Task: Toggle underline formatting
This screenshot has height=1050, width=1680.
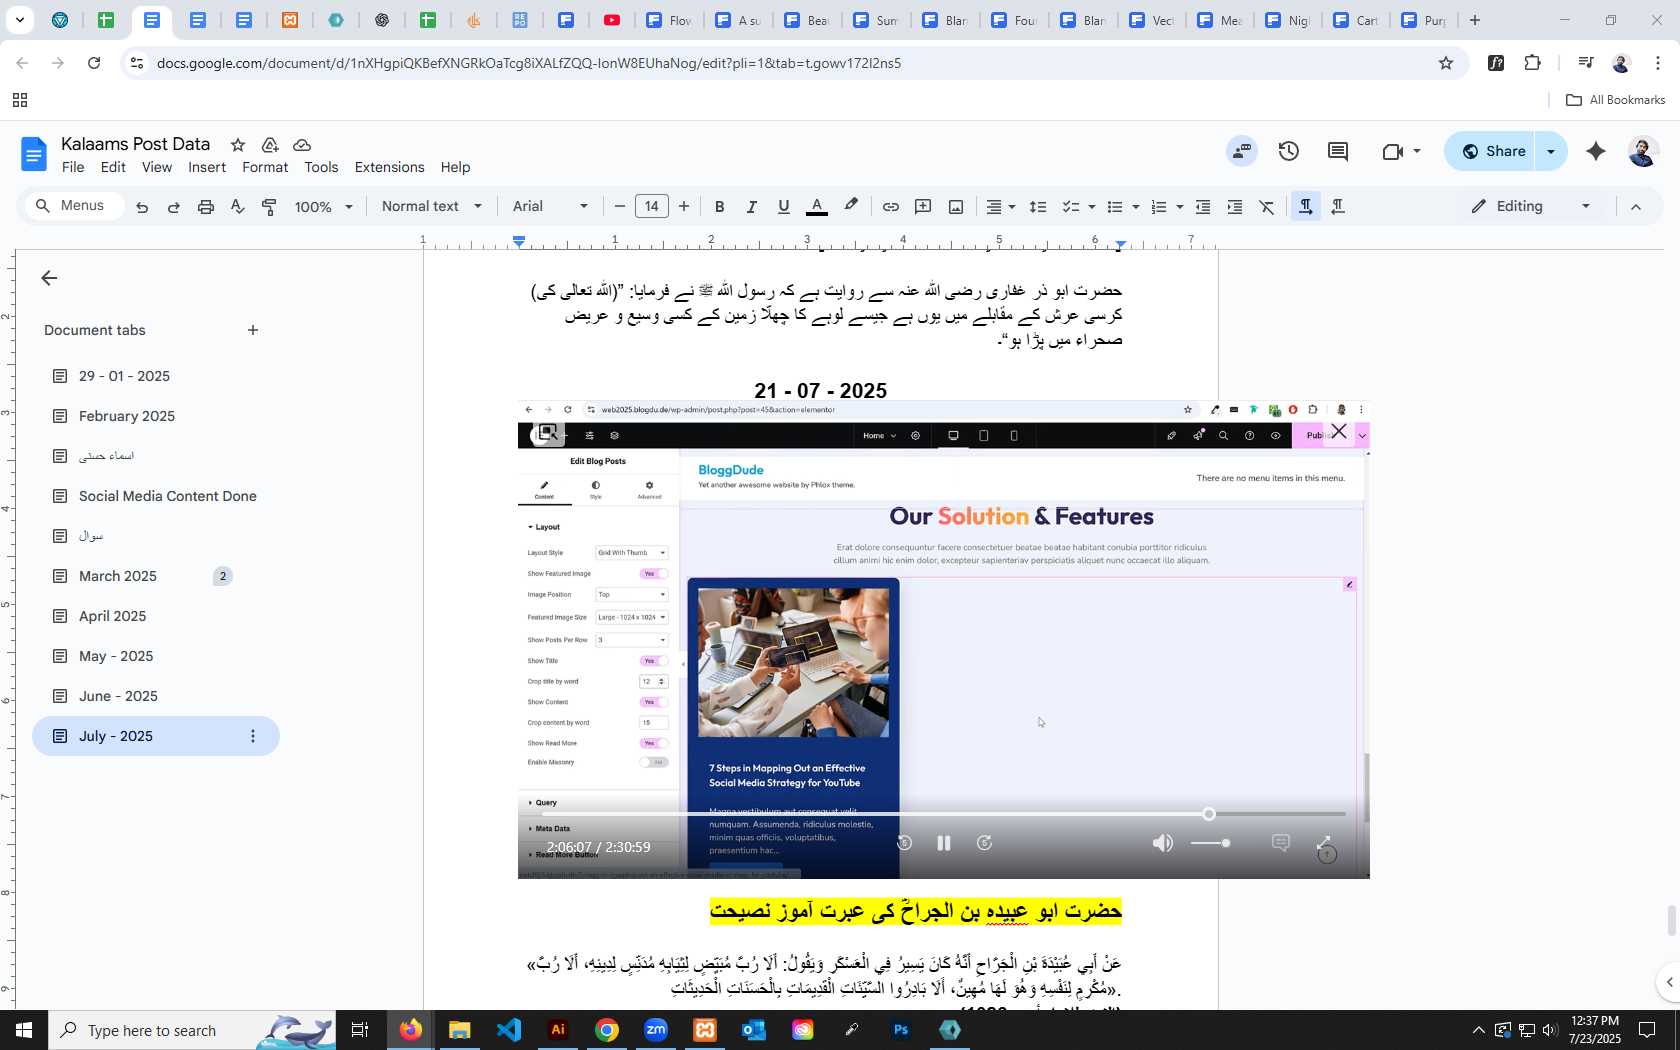Action: tap(784, 207)
